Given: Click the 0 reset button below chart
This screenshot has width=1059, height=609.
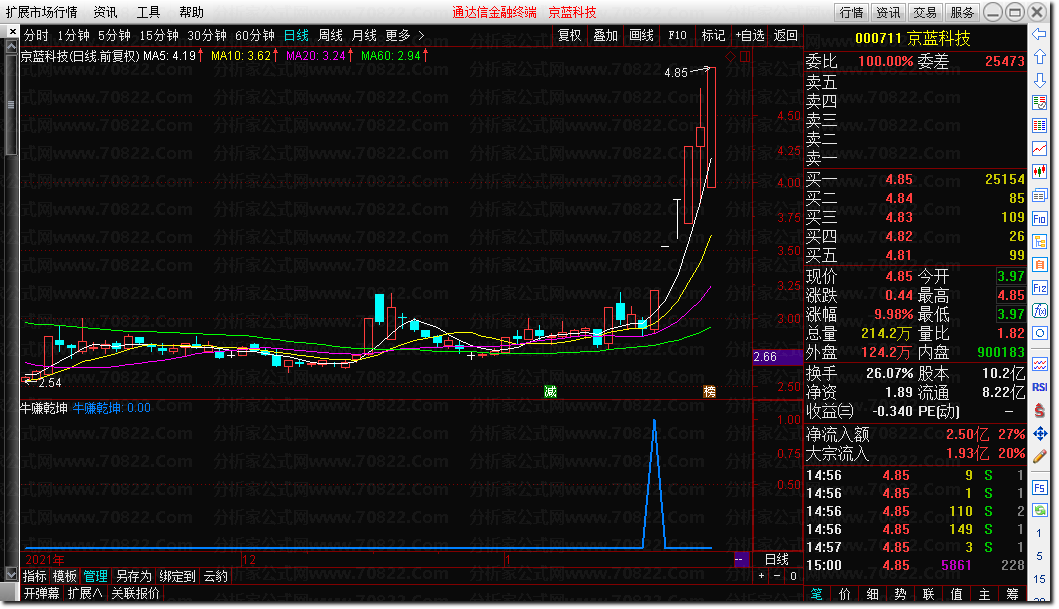Looking at the screenshot, I should (x=793, y=576).
